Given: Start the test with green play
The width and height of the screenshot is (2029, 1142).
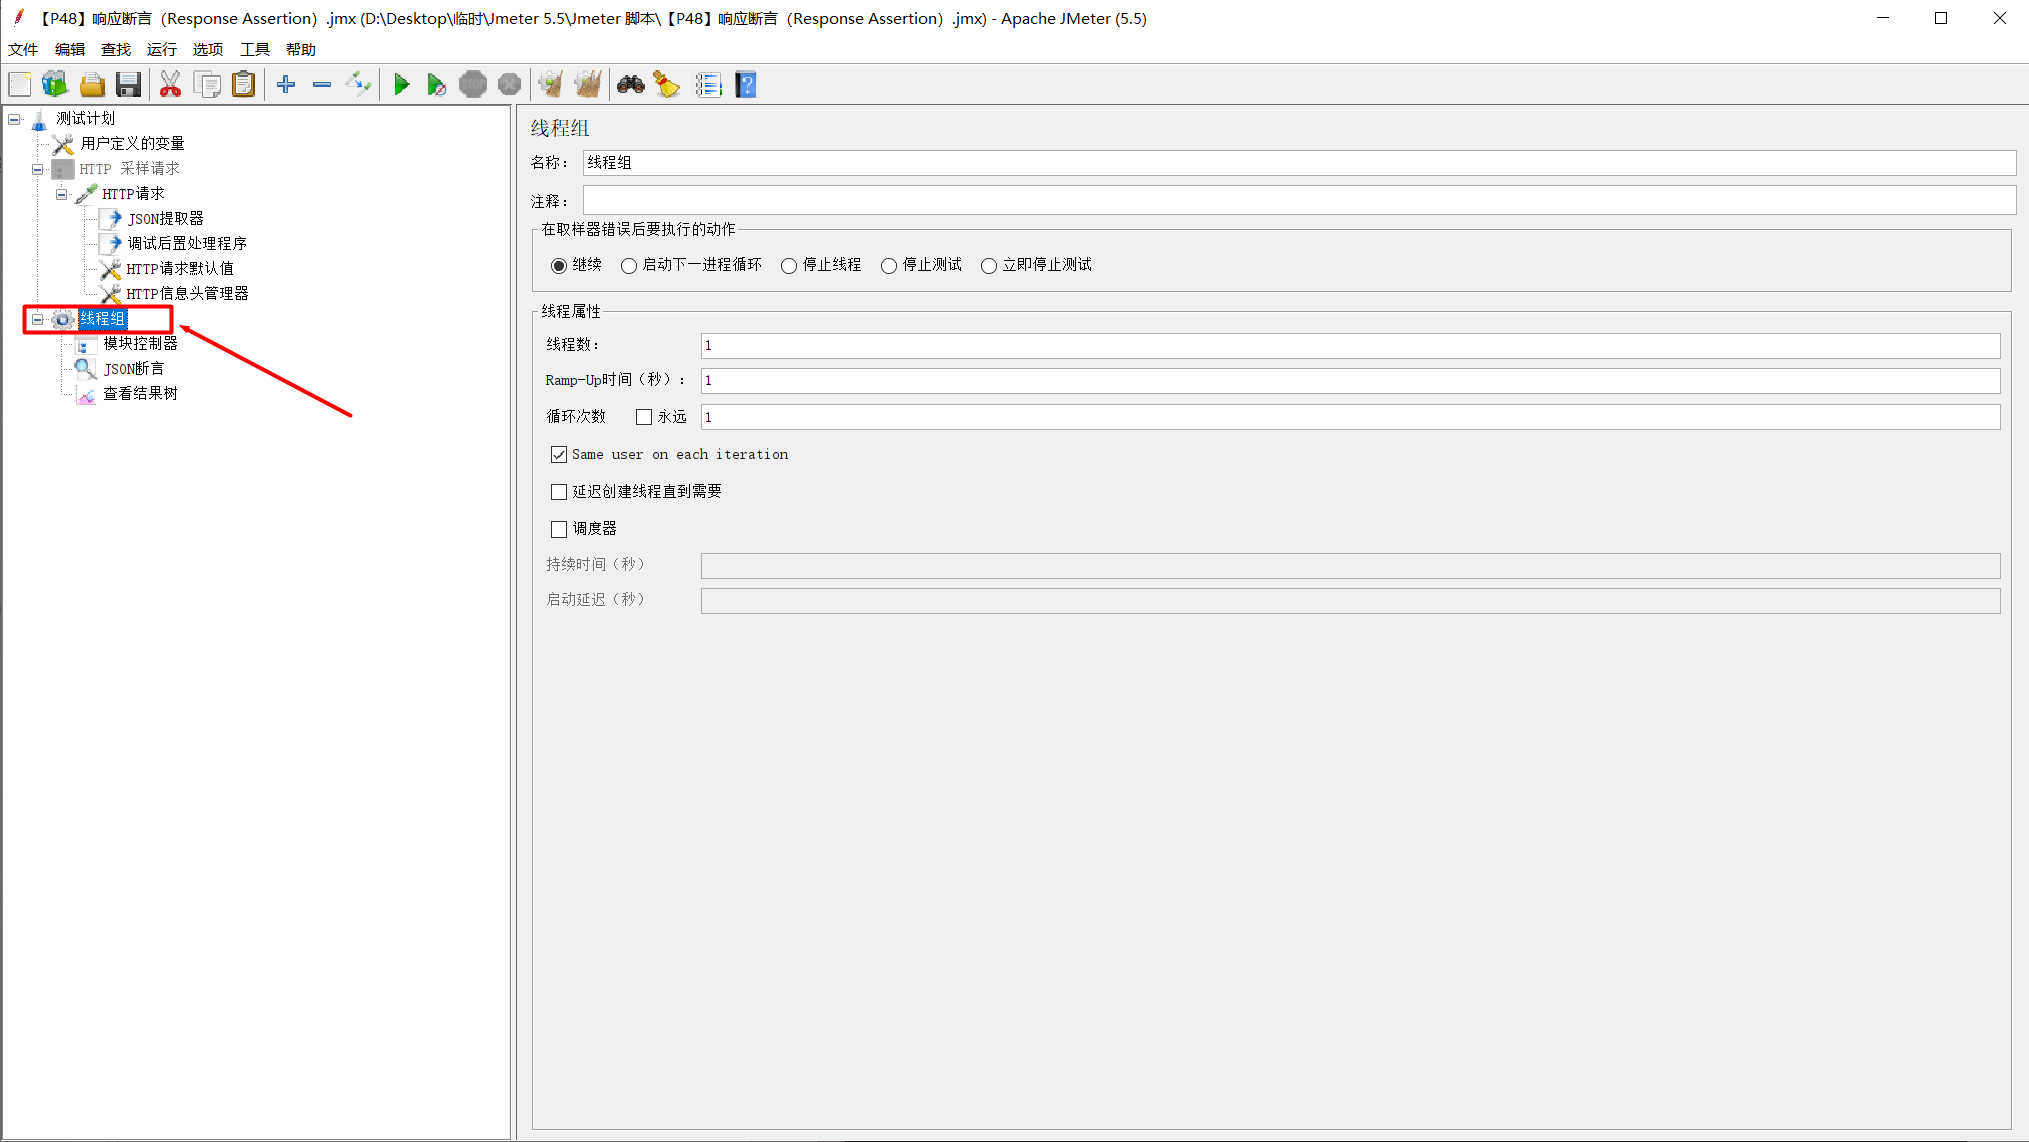Looking at the screenshot, I should [401, 85].
